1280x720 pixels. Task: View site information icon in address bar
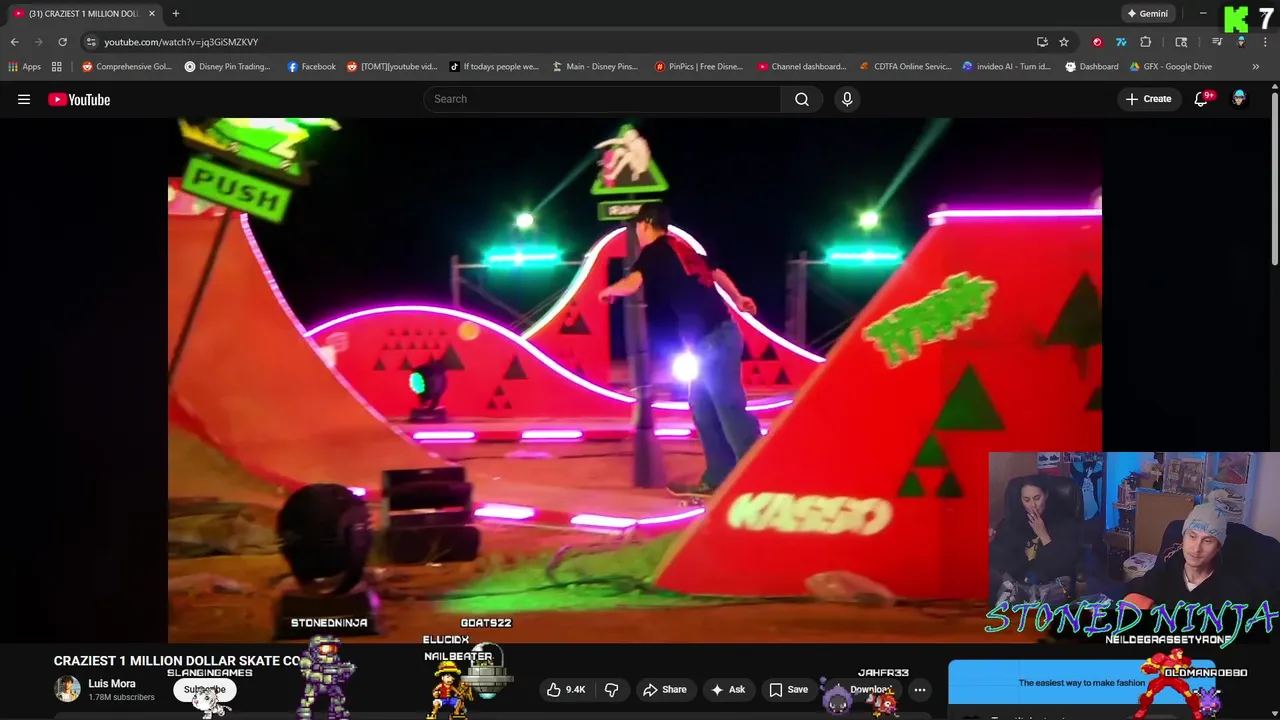point(91,42)
